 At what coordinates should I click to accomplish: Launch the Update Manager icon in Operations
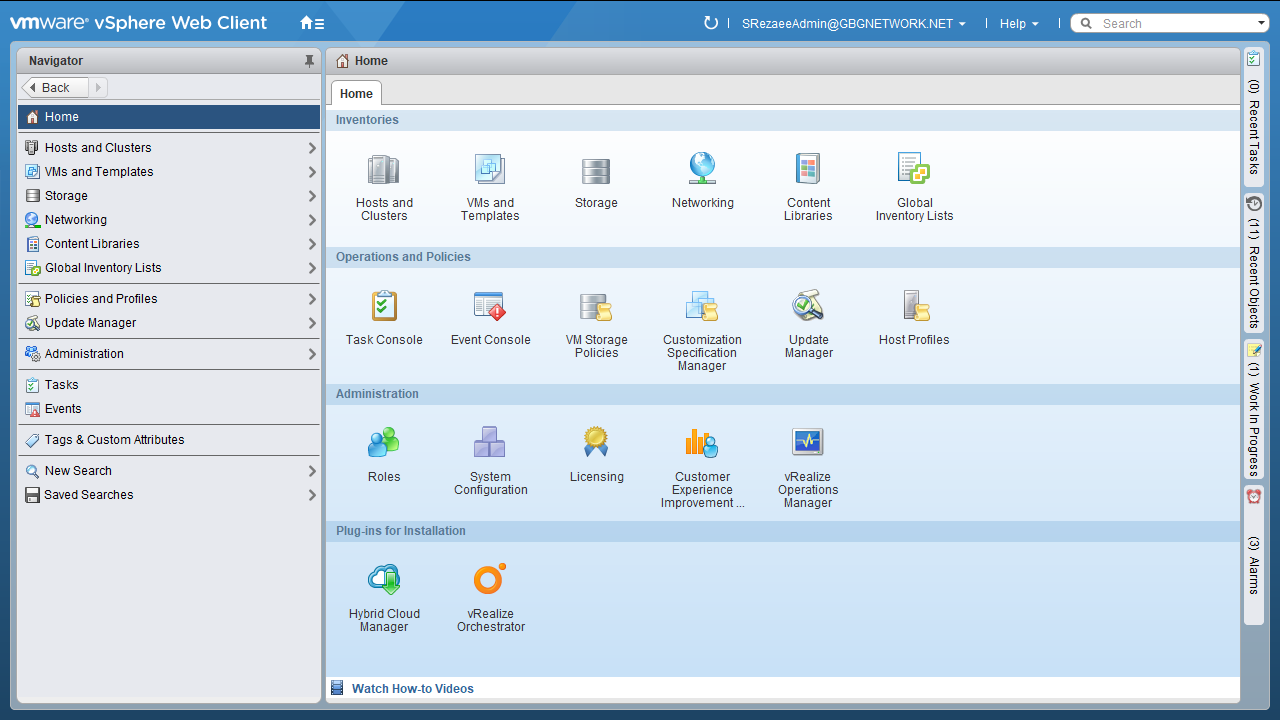(x=808, y=307)
